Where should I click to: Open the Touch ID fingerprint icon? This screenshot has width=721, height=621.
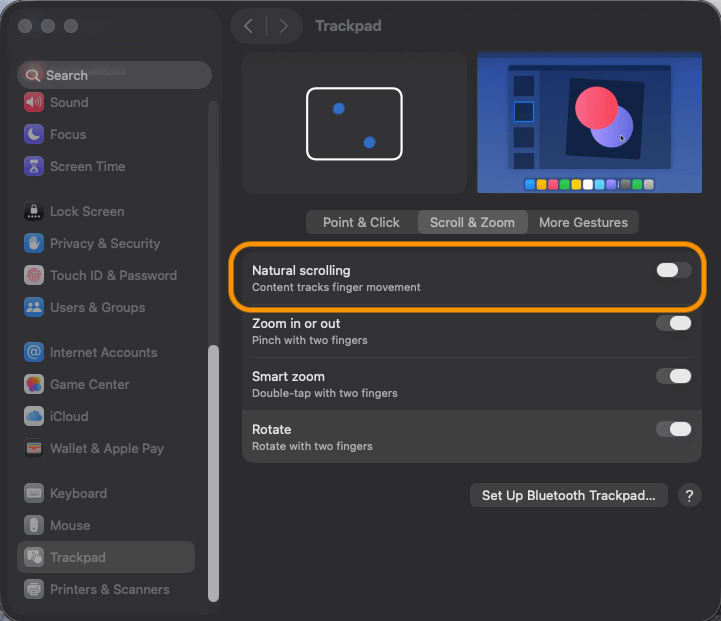coord(34,275)
